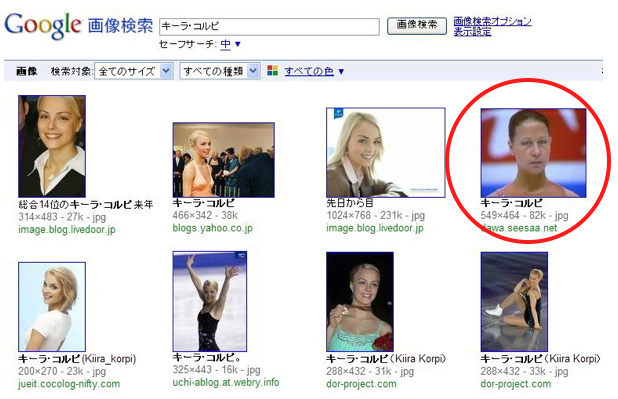Visit the blogs.yahoo.co.jp source link
Screen dimensions: 618x399
(212, 228)
